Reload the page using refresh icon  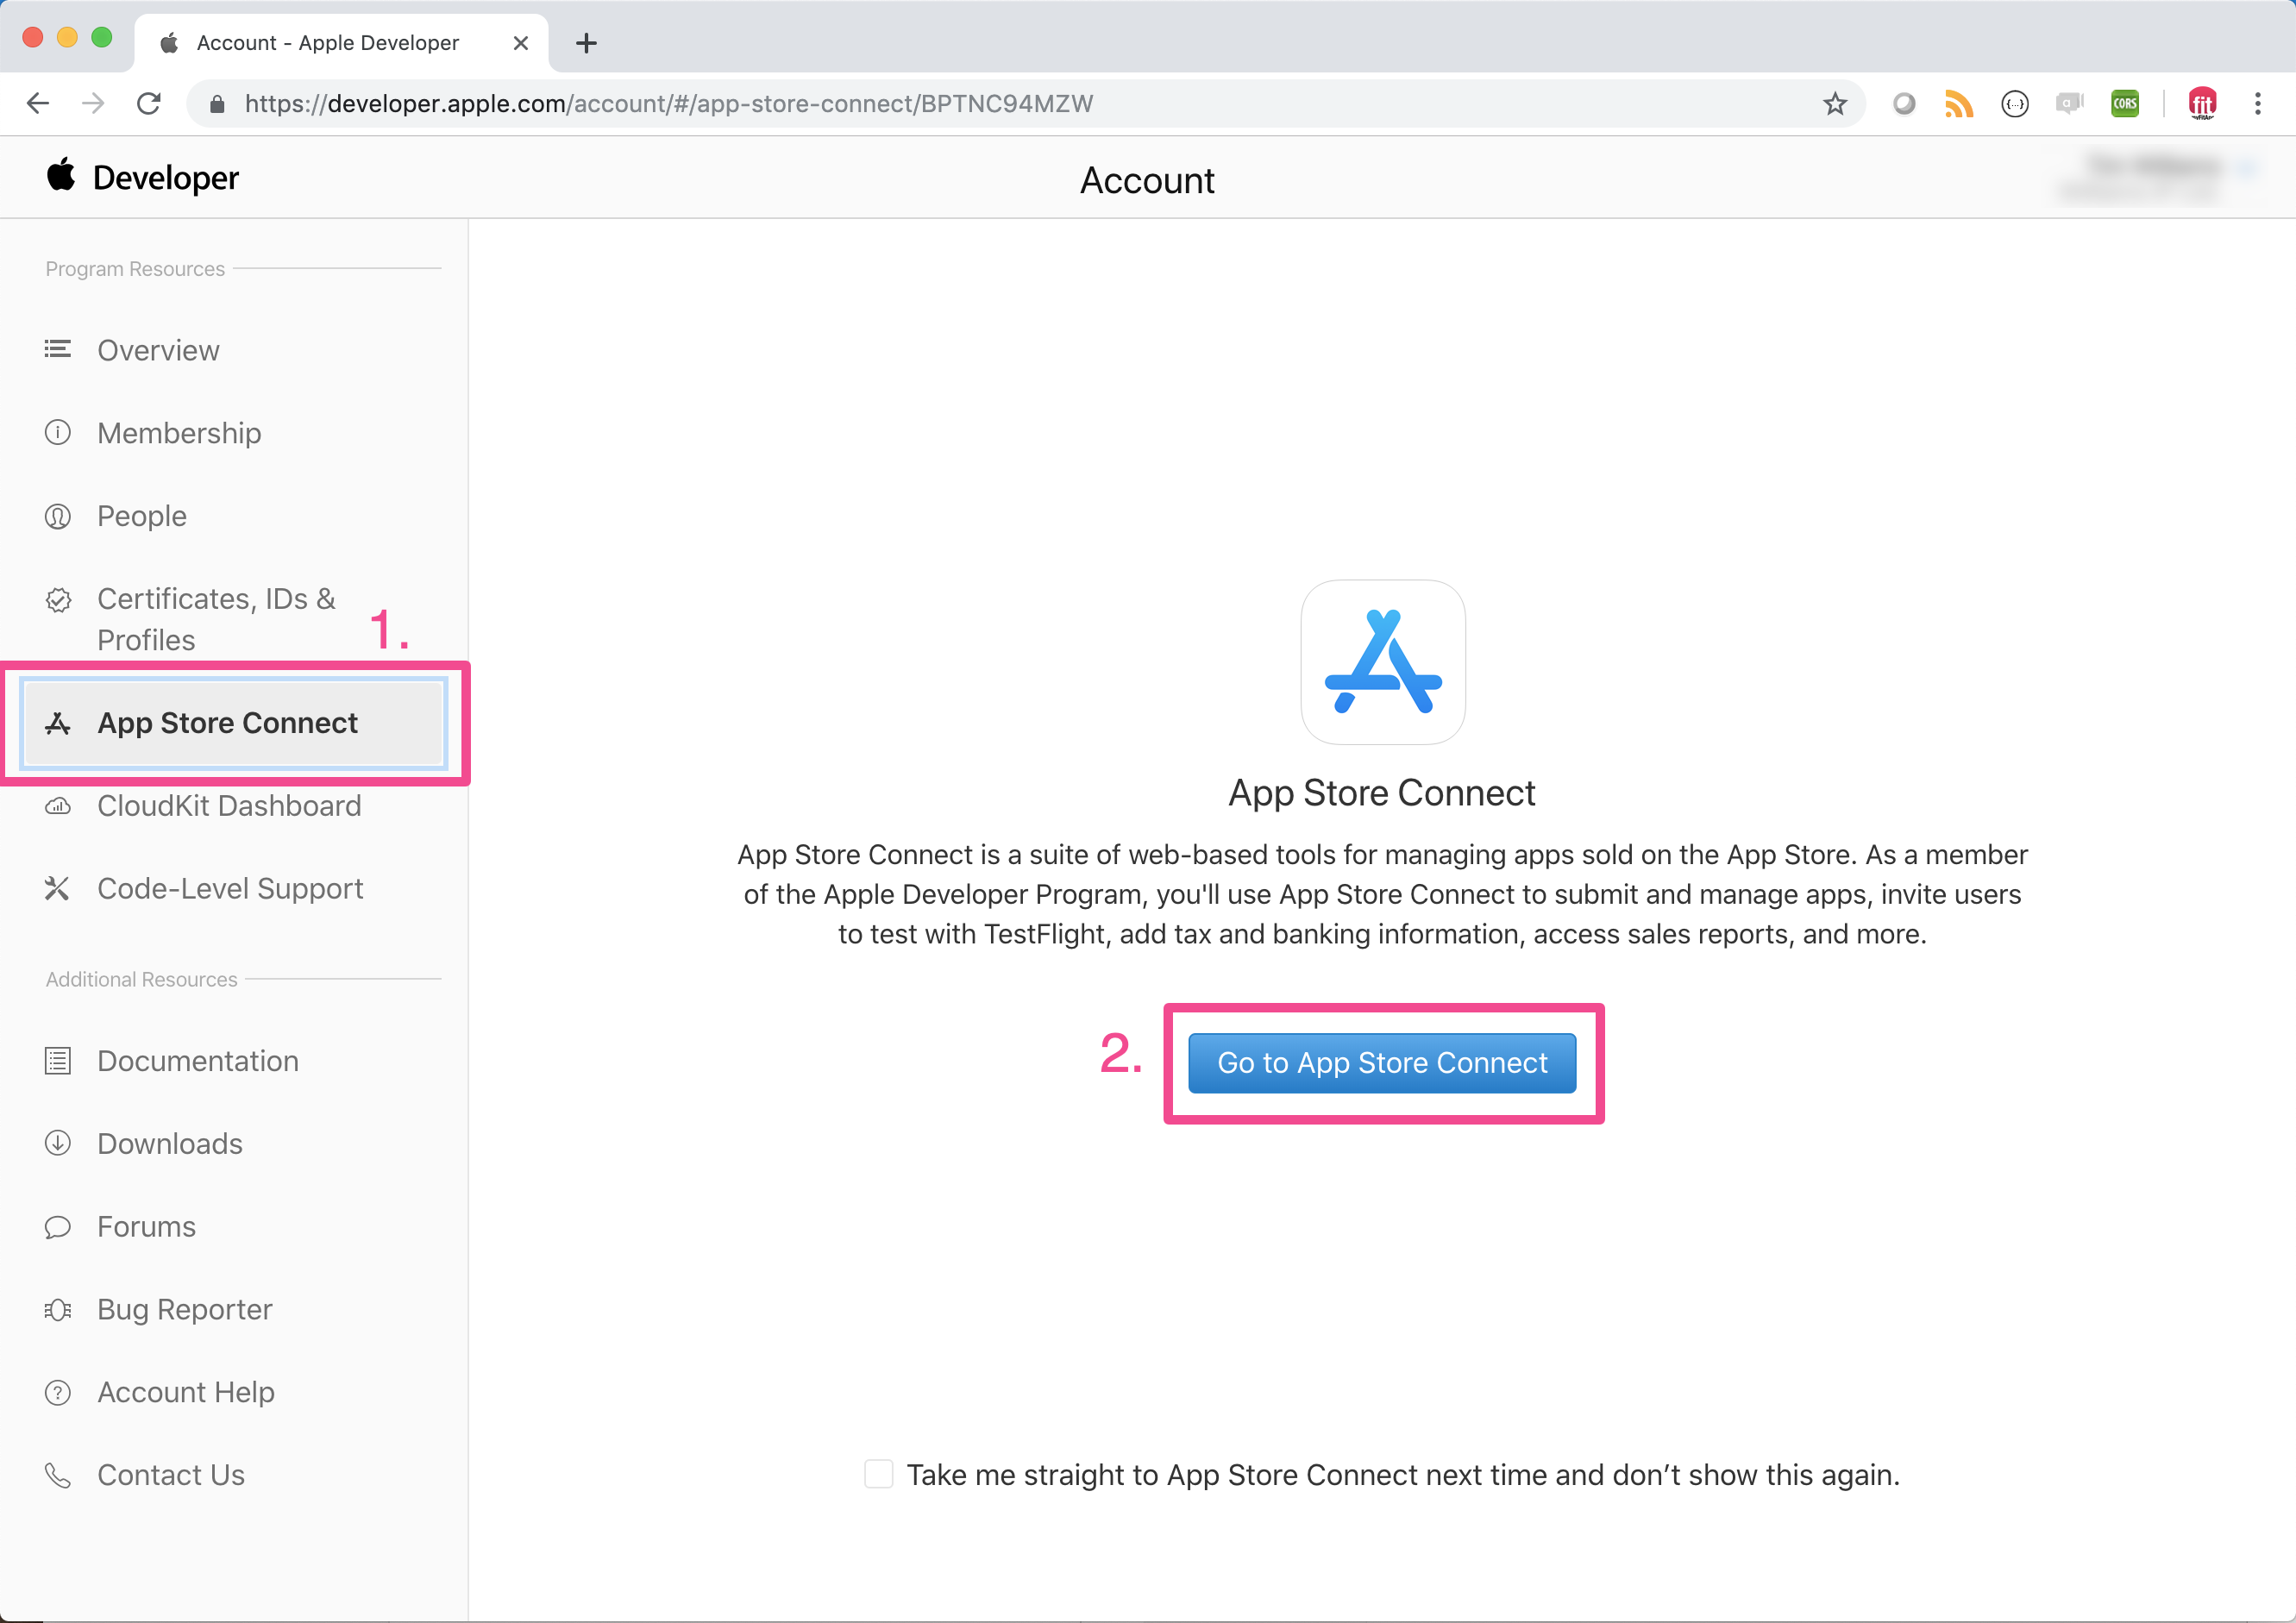click(x=149, y=104)
